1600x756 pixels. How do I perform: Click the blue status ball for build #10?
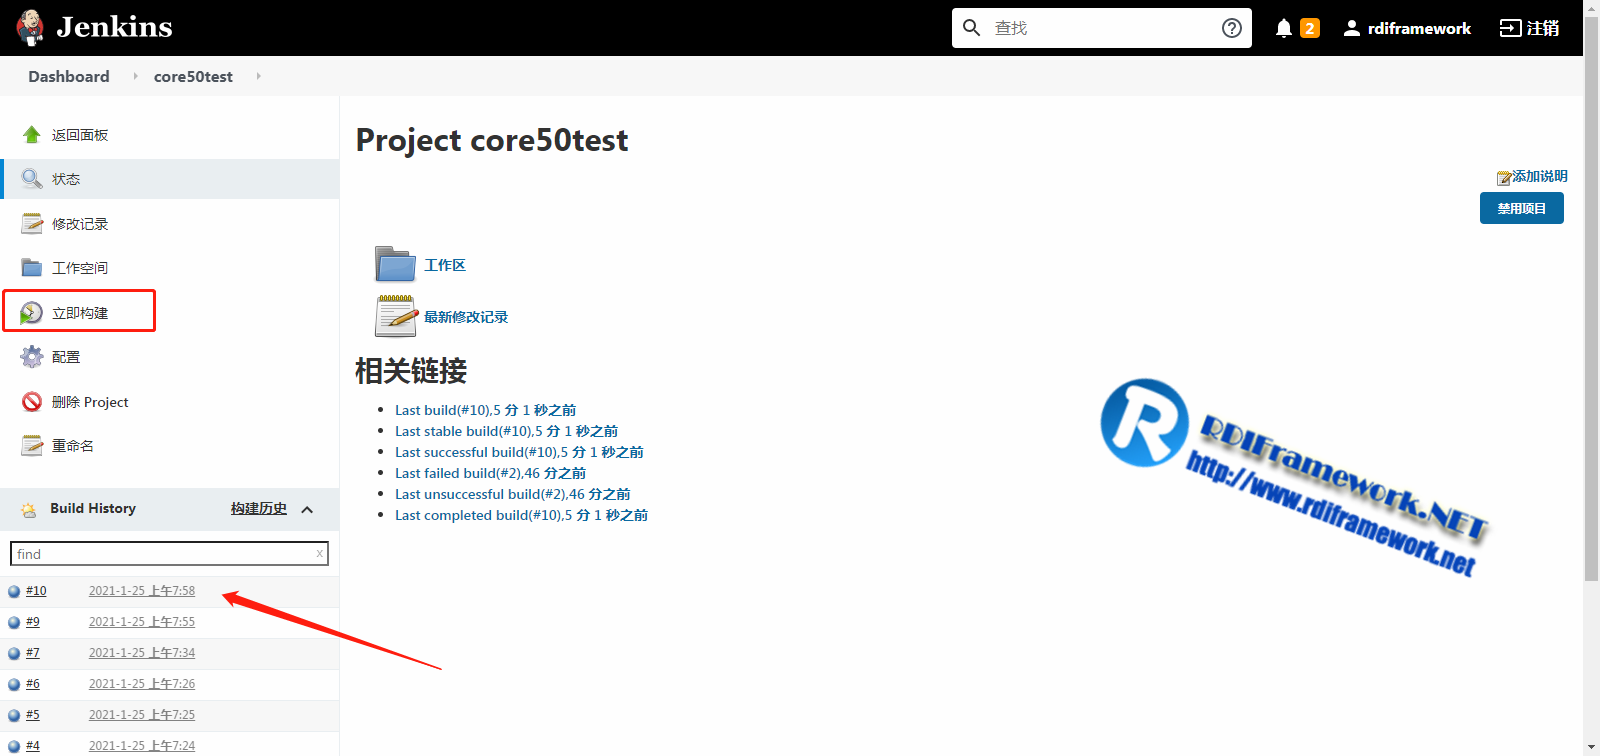(14, 592)
